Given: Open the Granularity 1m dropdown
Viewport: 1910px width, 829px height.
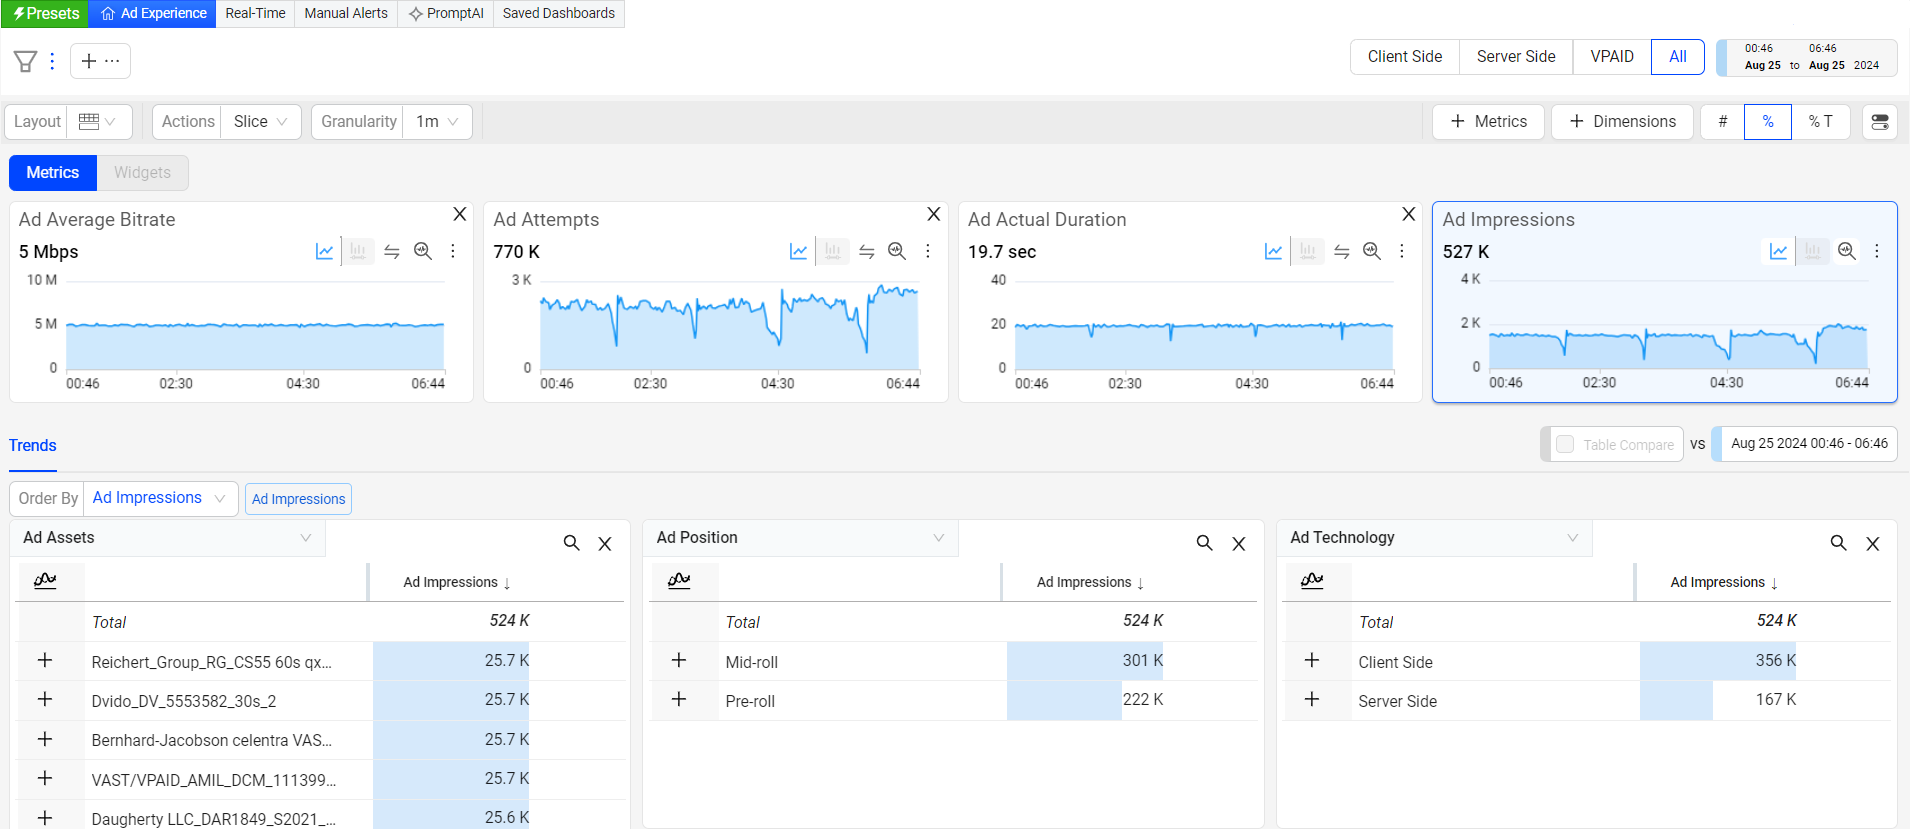Looking at the screenshot, I should (x=437, y=122).
